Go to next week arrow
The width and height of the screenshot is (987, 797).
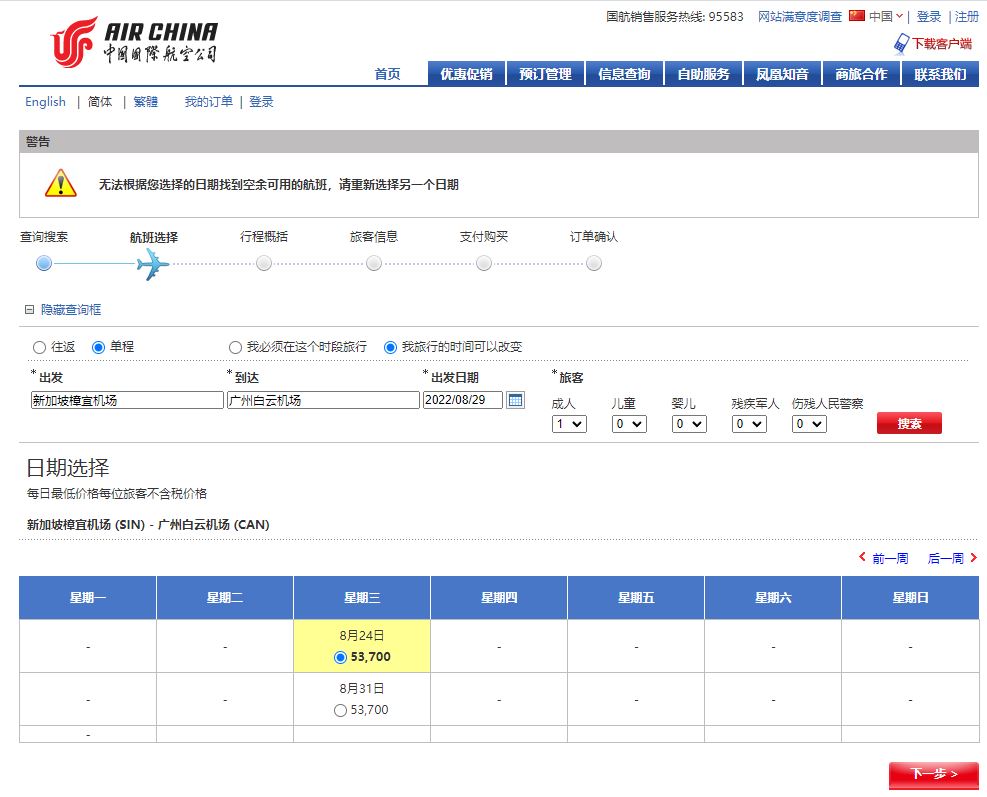coord(973,558)
